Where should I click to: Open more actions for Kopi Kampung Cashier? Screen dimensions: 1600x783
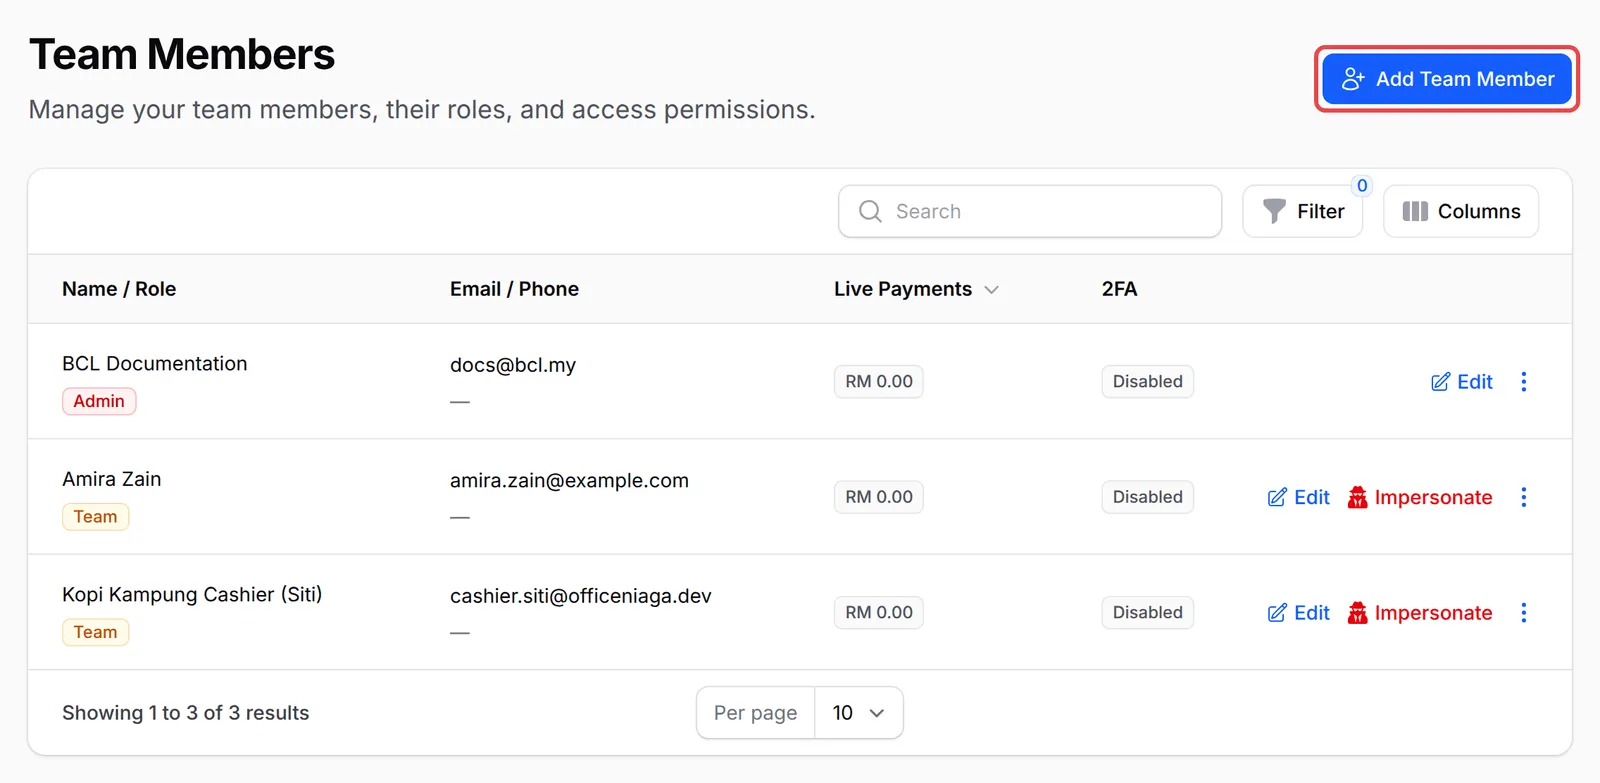(1524, 613)
